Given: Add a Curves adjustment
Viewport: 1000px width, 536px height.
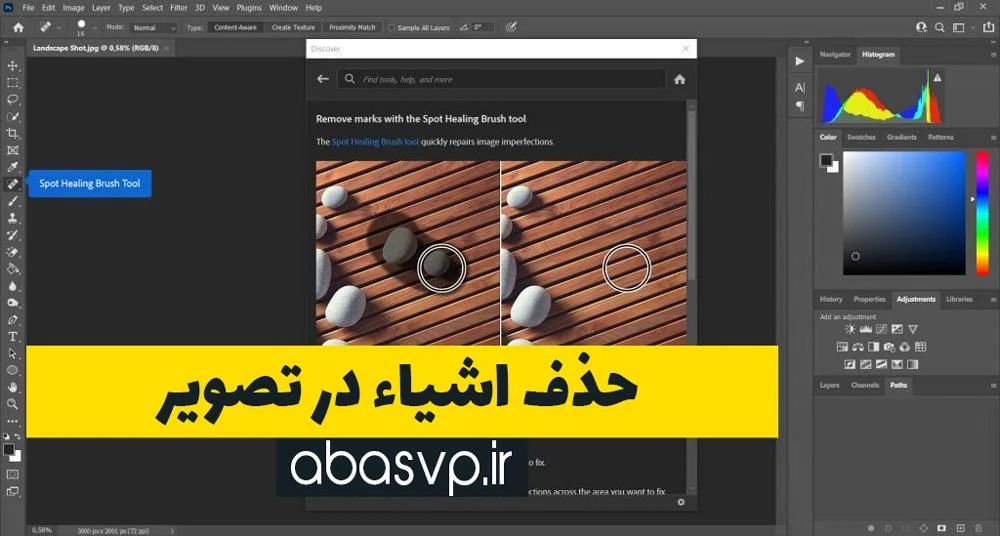Looking at the screenshot, I should (x=881, y=329).
